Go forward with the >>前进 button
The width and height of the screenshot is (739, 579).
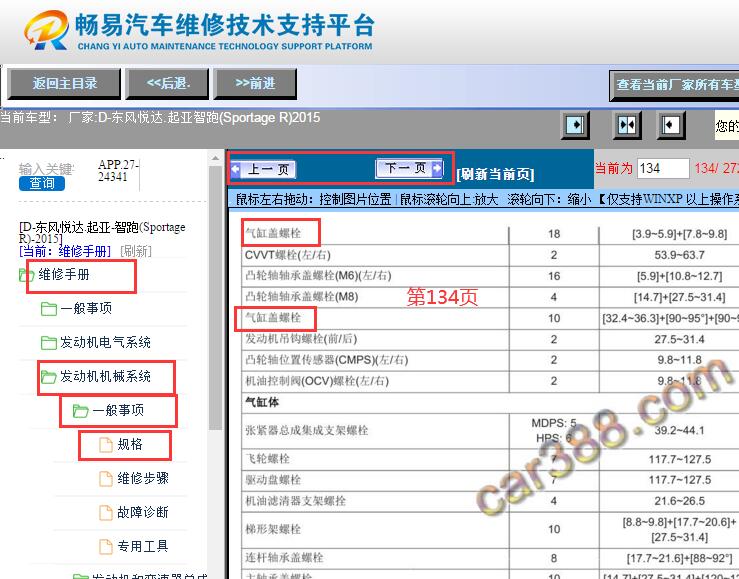255,84
